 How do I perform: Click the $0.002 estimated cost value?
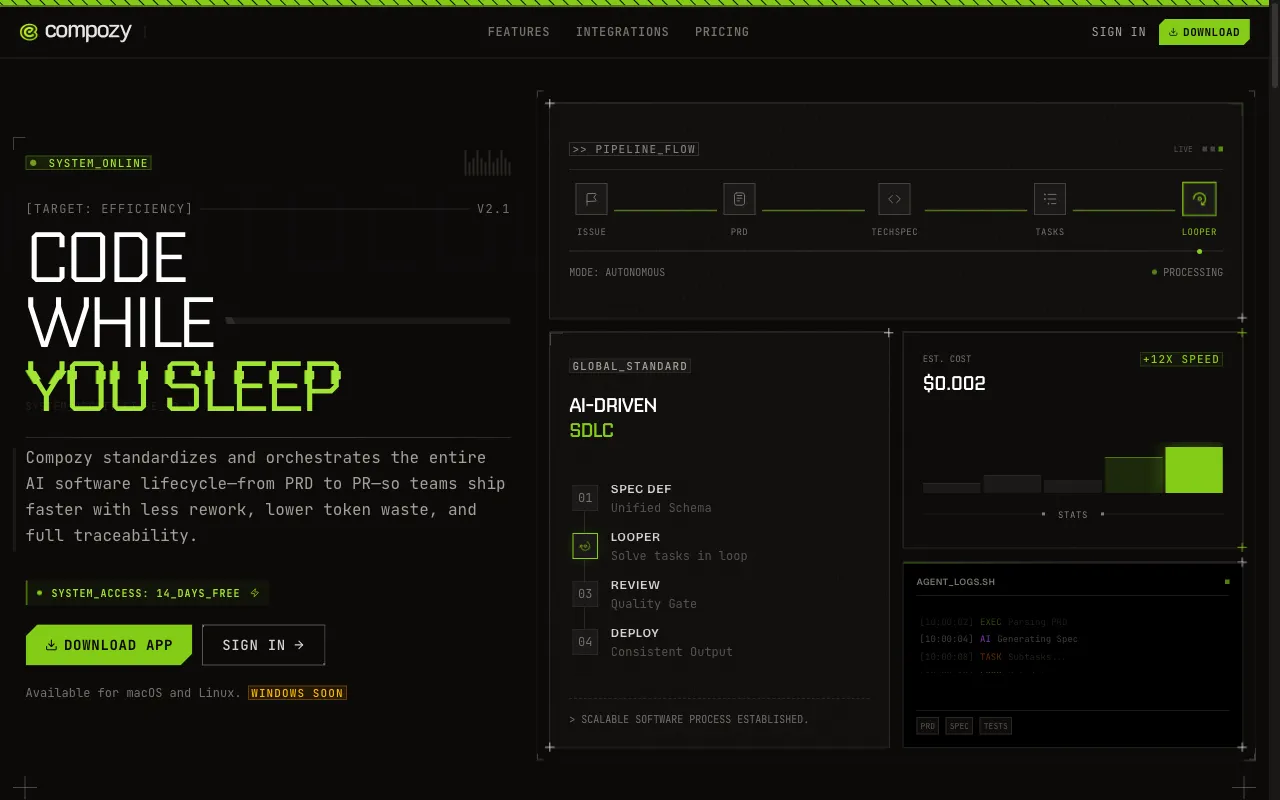point(954,383)
